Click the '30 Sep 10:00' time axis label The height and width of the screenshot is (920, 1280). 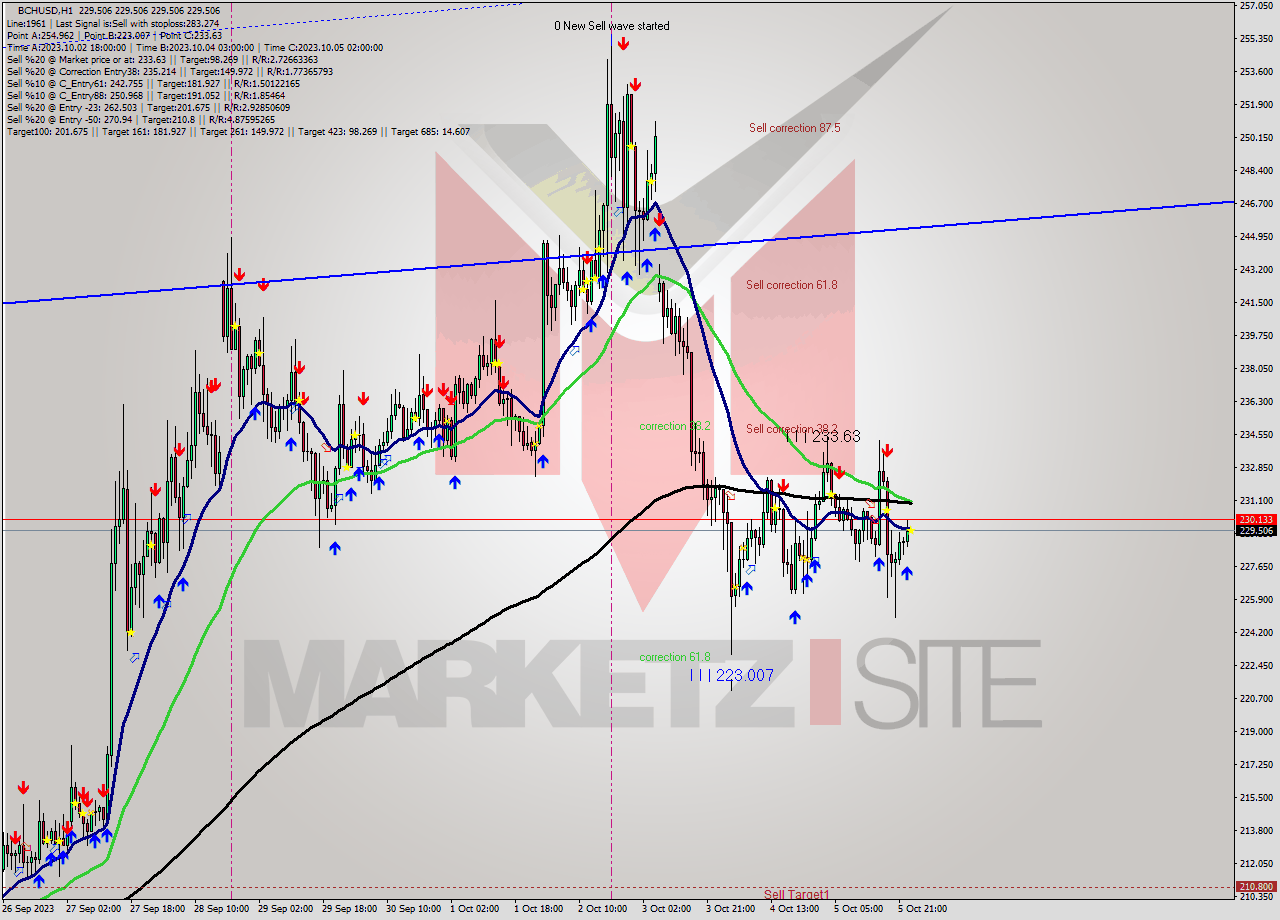tap(414, 909)
